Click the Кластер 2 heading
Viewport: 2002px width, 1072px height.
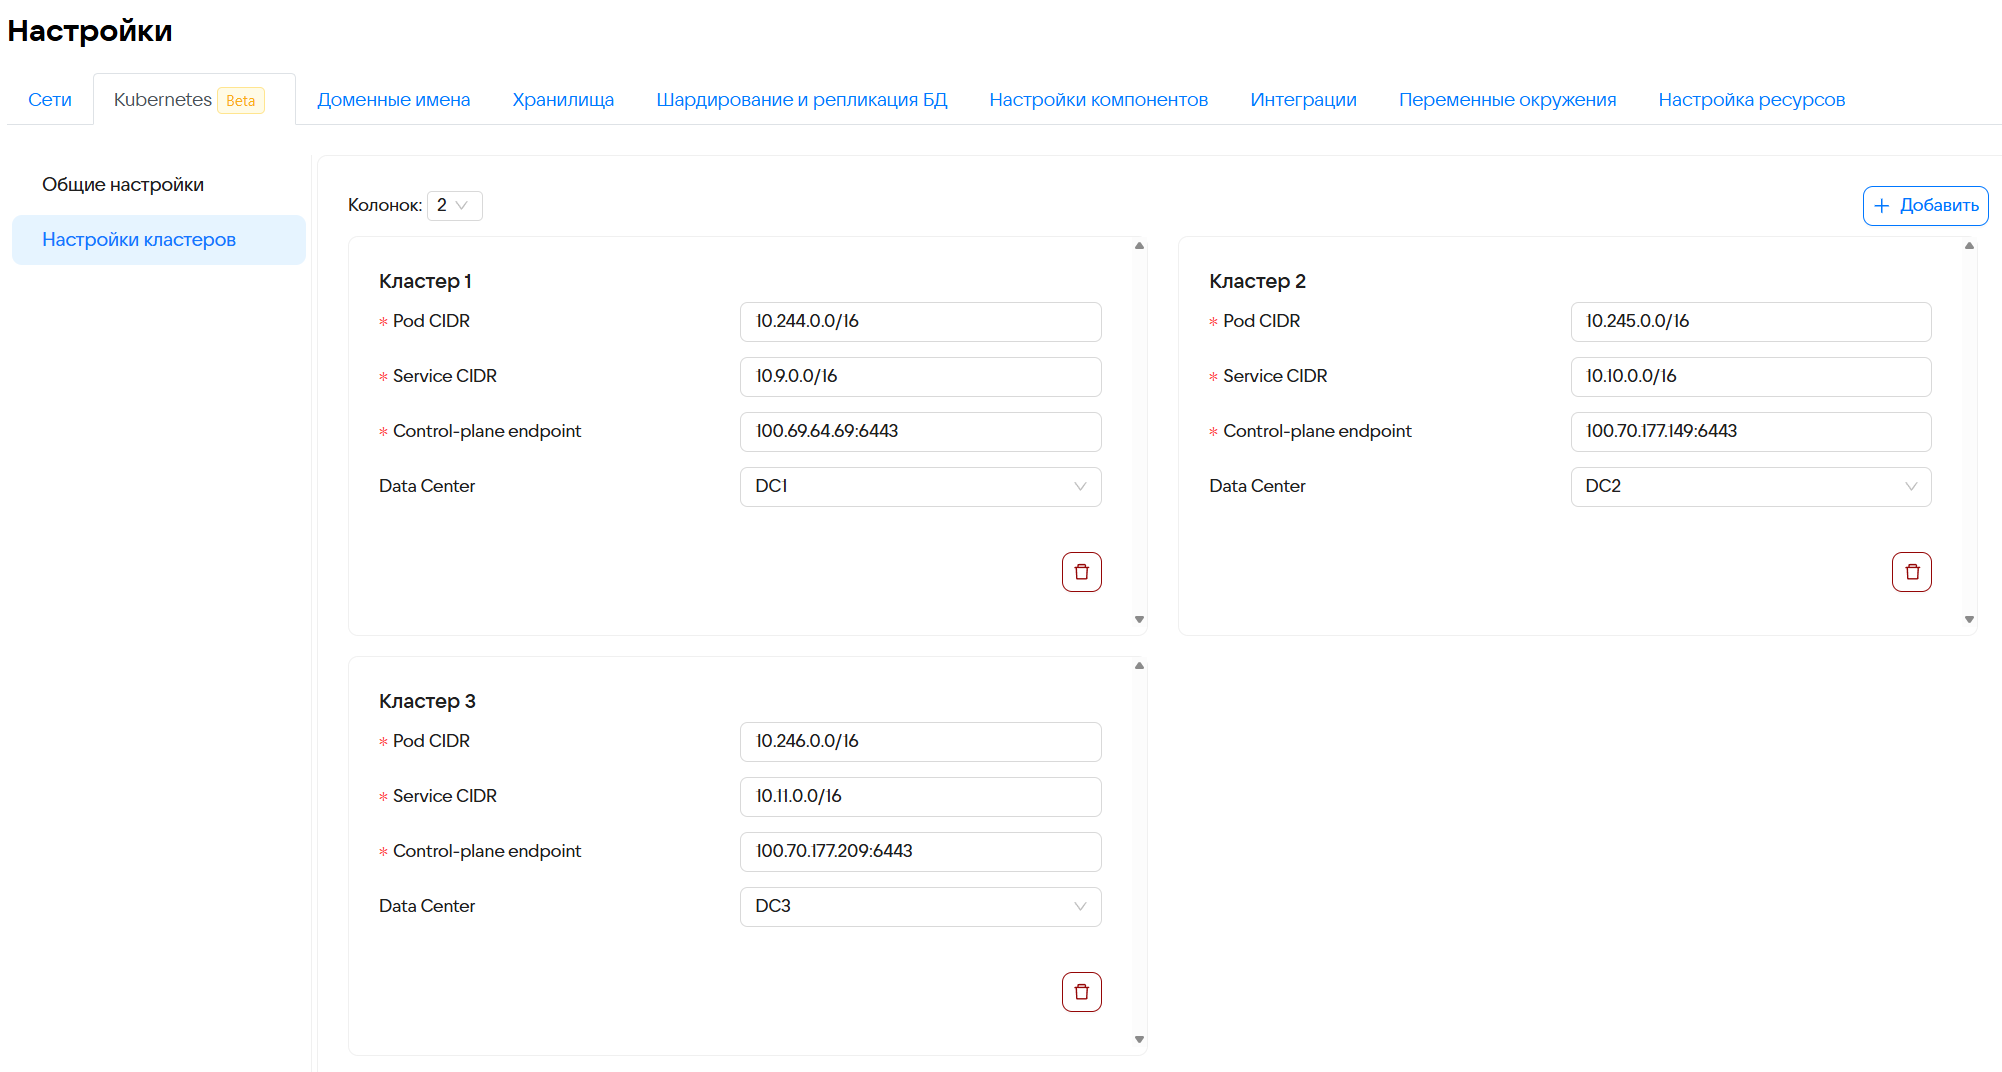point(1257,282)
